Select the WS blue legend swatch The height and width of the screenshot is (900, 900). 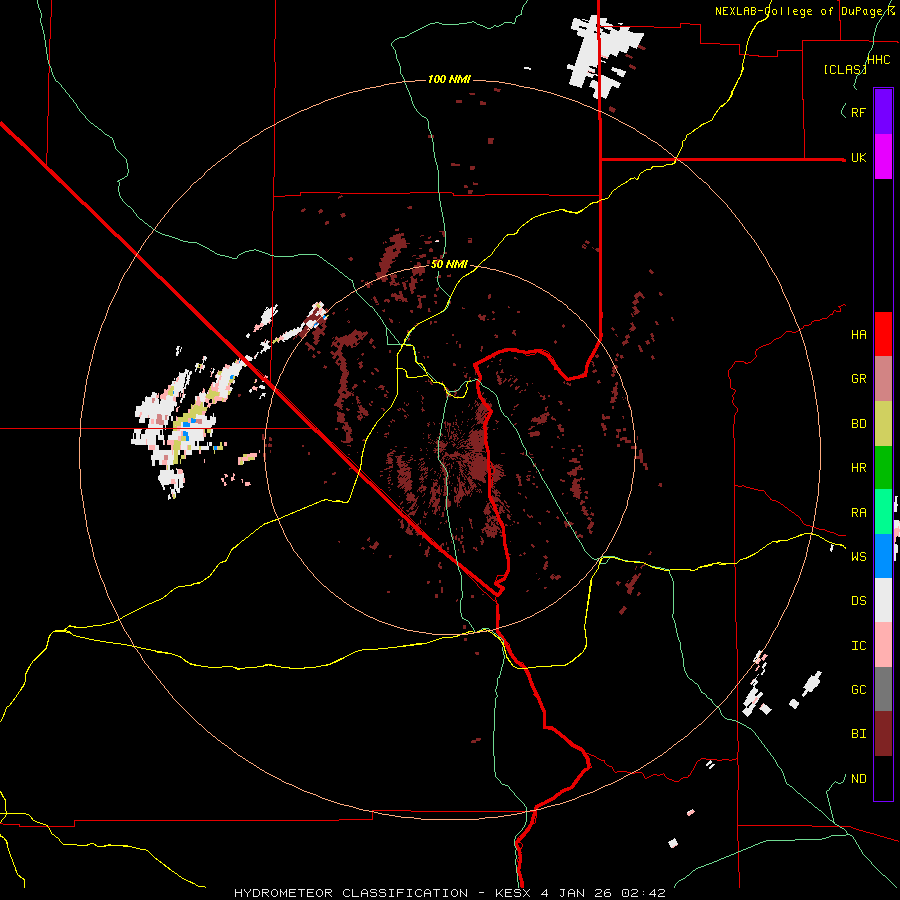(x=883, y=556)
